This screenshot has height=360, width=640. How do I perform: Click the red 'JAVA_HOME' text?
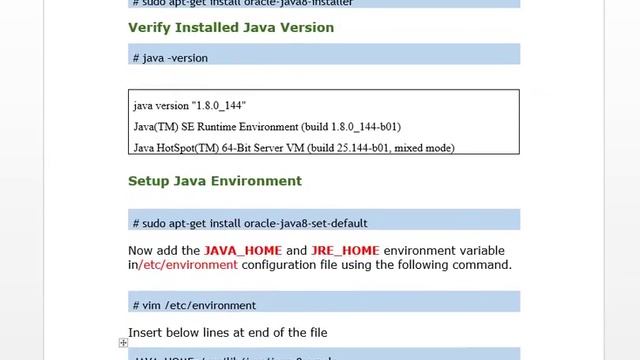click(x=243, y=250)
